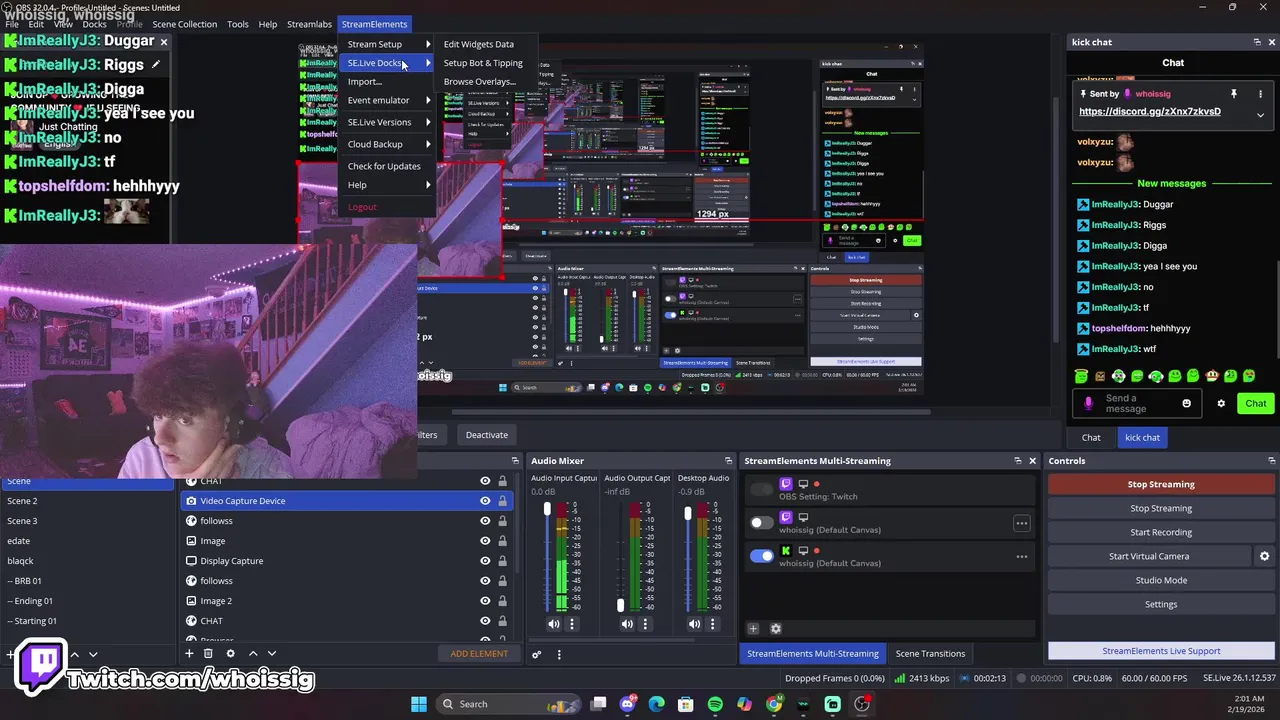The image size is (1280, 720).
Task: Open Microsoft Edge from taskbar
Action: [x=656, y=704]
